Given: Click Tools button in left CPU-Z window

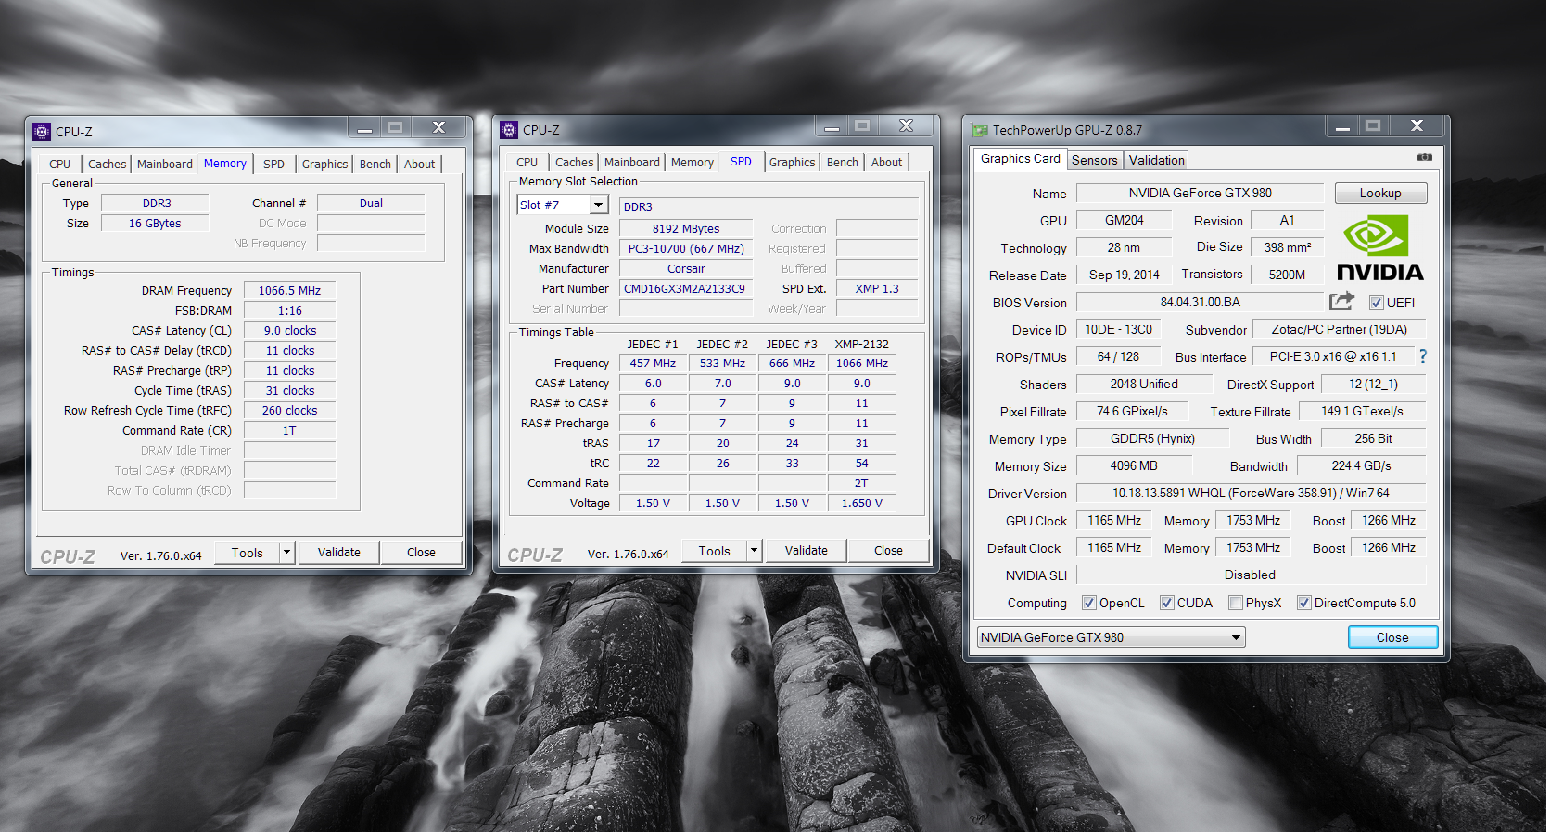Looking at the screenshot, I should [x=247, y=552].
